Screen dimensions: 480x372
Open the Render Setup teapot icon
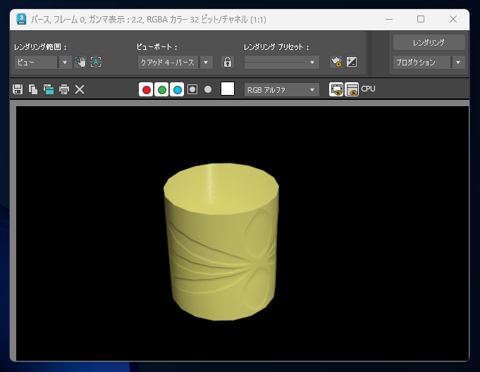(336, 62)
